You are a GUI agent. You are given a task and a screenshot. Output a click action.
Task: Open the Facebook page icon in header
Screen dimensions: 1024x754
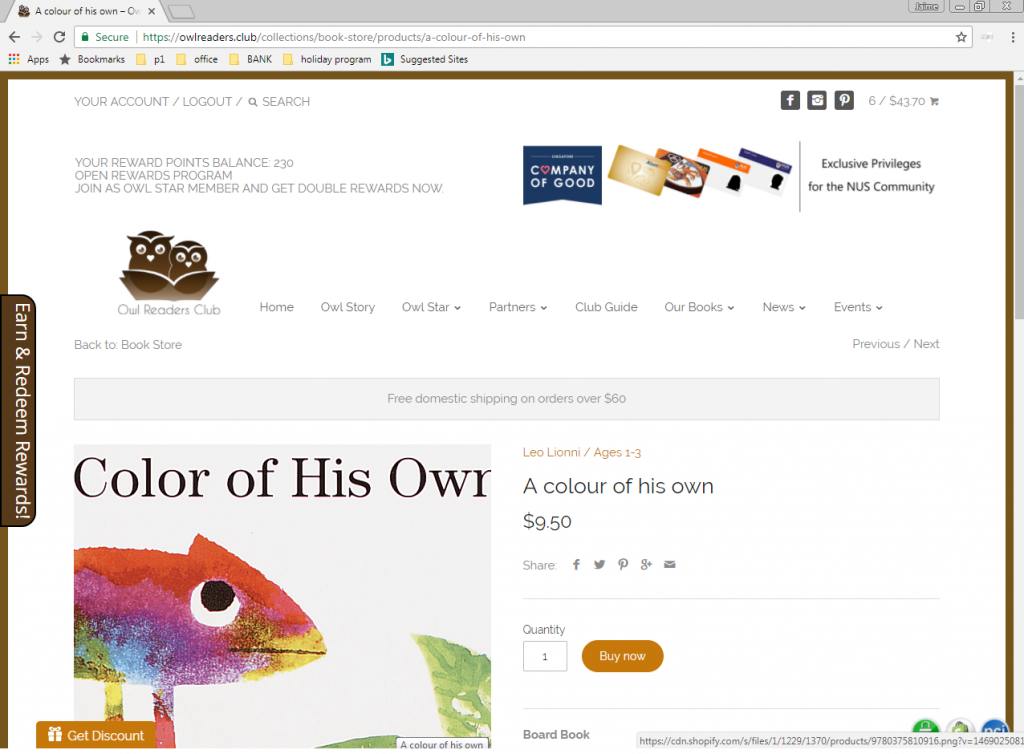(x=790, y=101)
